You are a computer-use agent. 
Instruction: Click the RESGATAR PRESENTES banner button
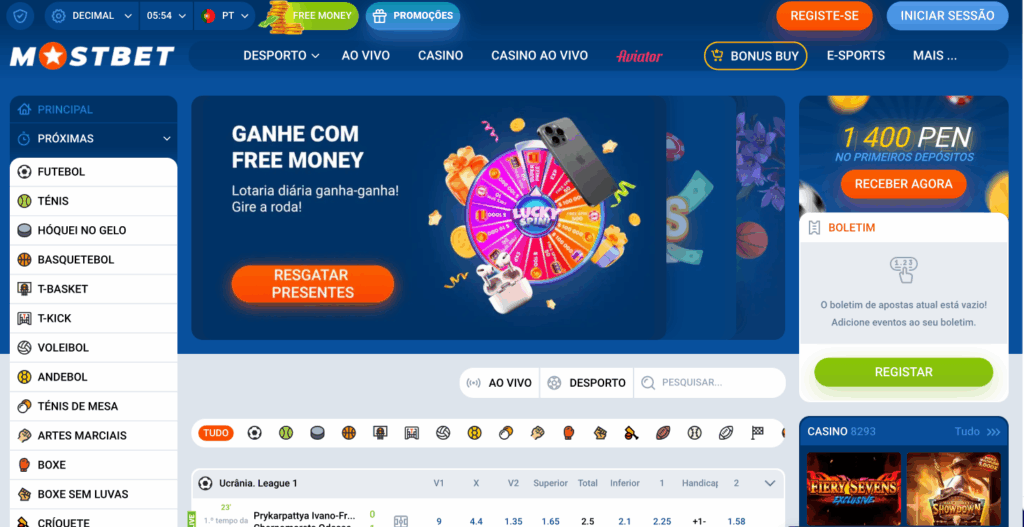click(x=313, y=284)
